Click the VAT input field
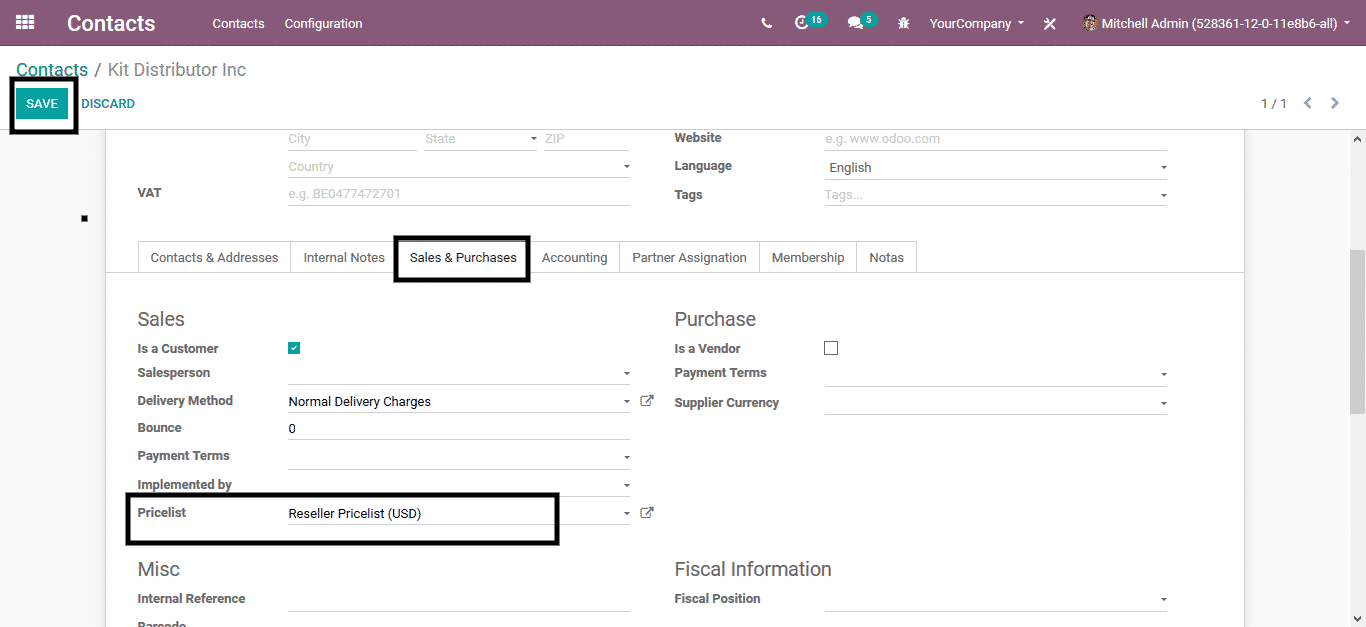This screenshot has width=1366, height=627. [x=458, y=194]
